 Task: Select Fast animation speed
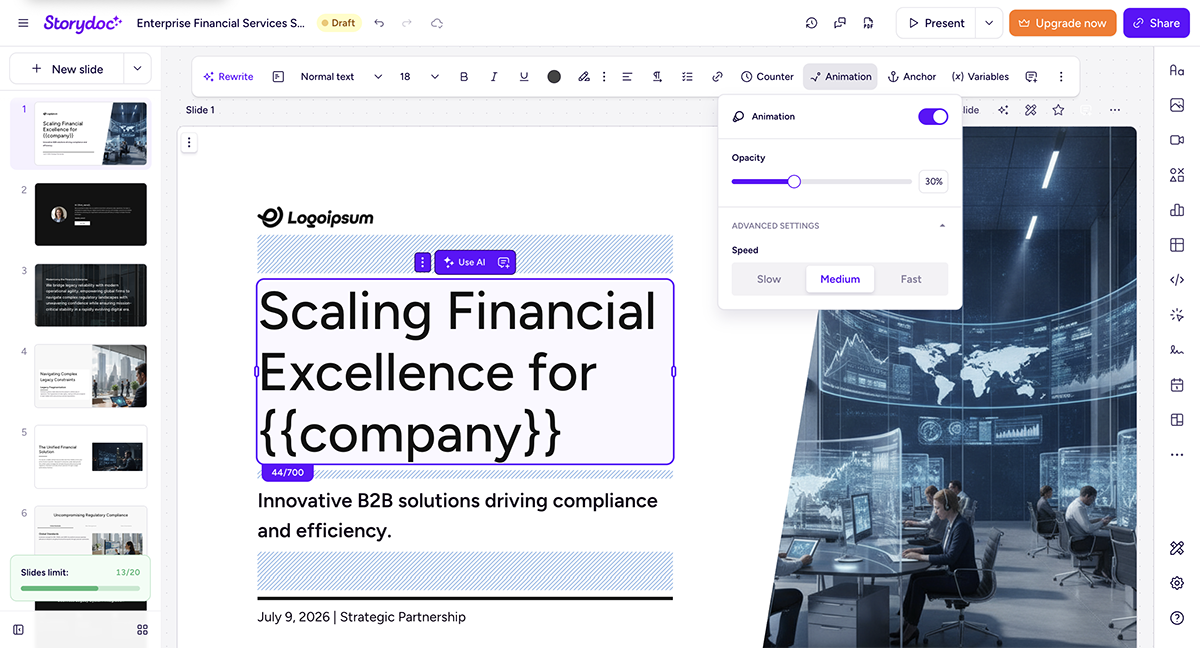pos(911,279)
